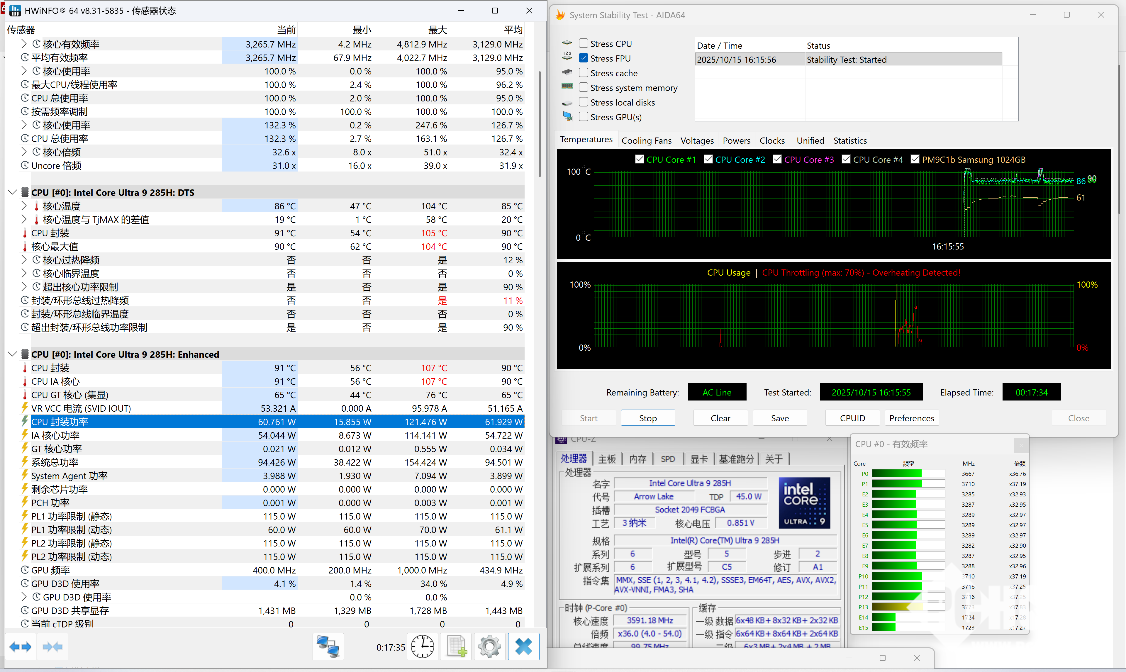Select the Stability Test: Started log row

(x=848, y=60)
